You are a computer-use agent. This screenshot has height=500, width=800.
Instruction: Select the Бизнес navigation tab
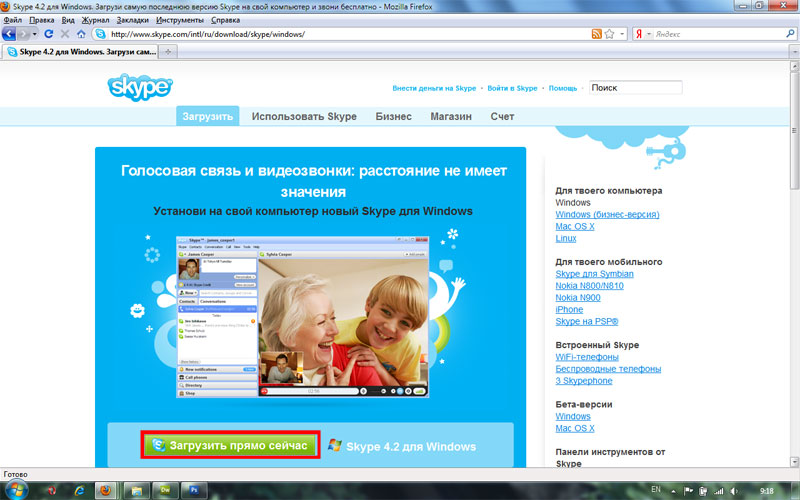pos(393,116)
